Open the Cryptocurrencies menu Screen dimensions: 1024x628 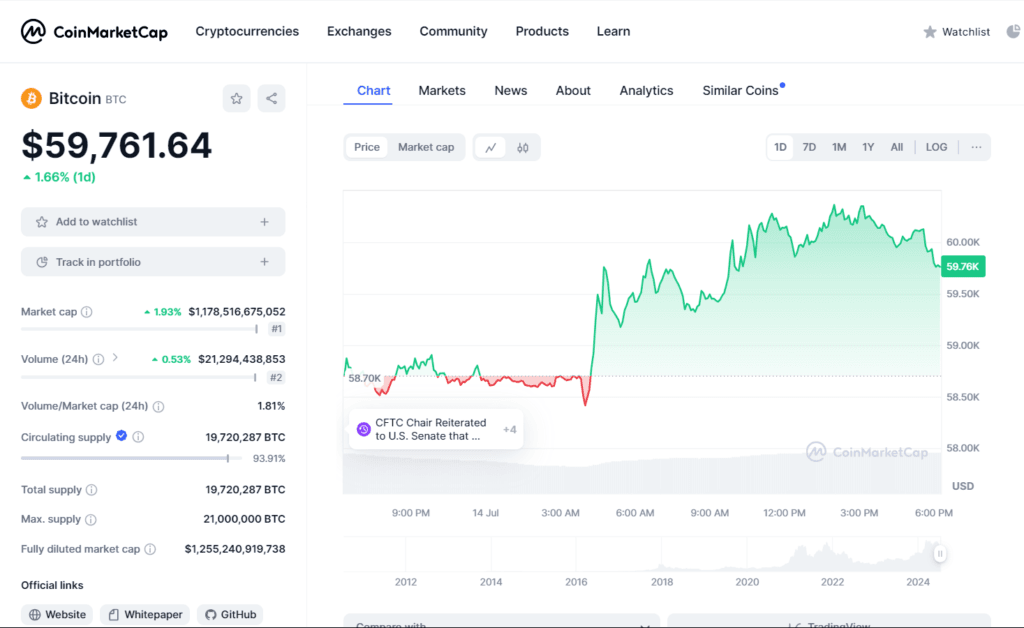[247, 31]
